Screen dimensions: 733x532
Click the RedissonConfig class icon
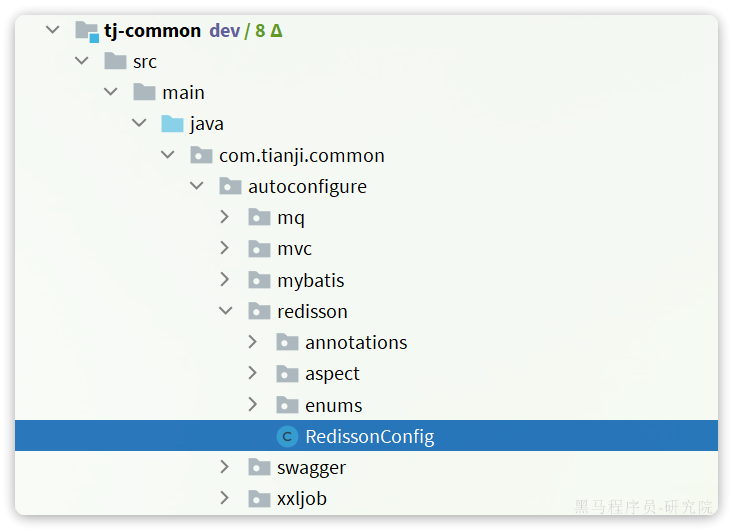(287, 436)
